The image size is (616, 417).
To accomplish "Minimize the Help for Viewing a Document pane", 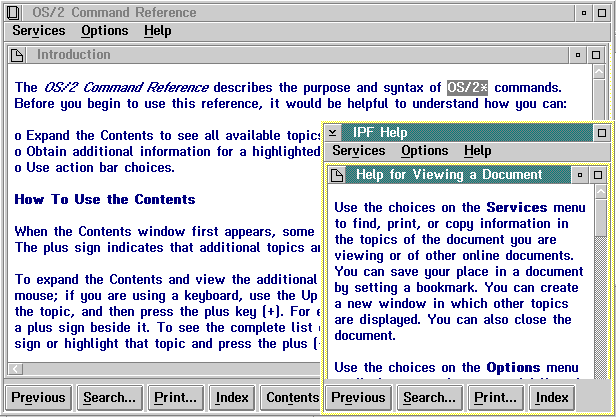I will [580, 175].
